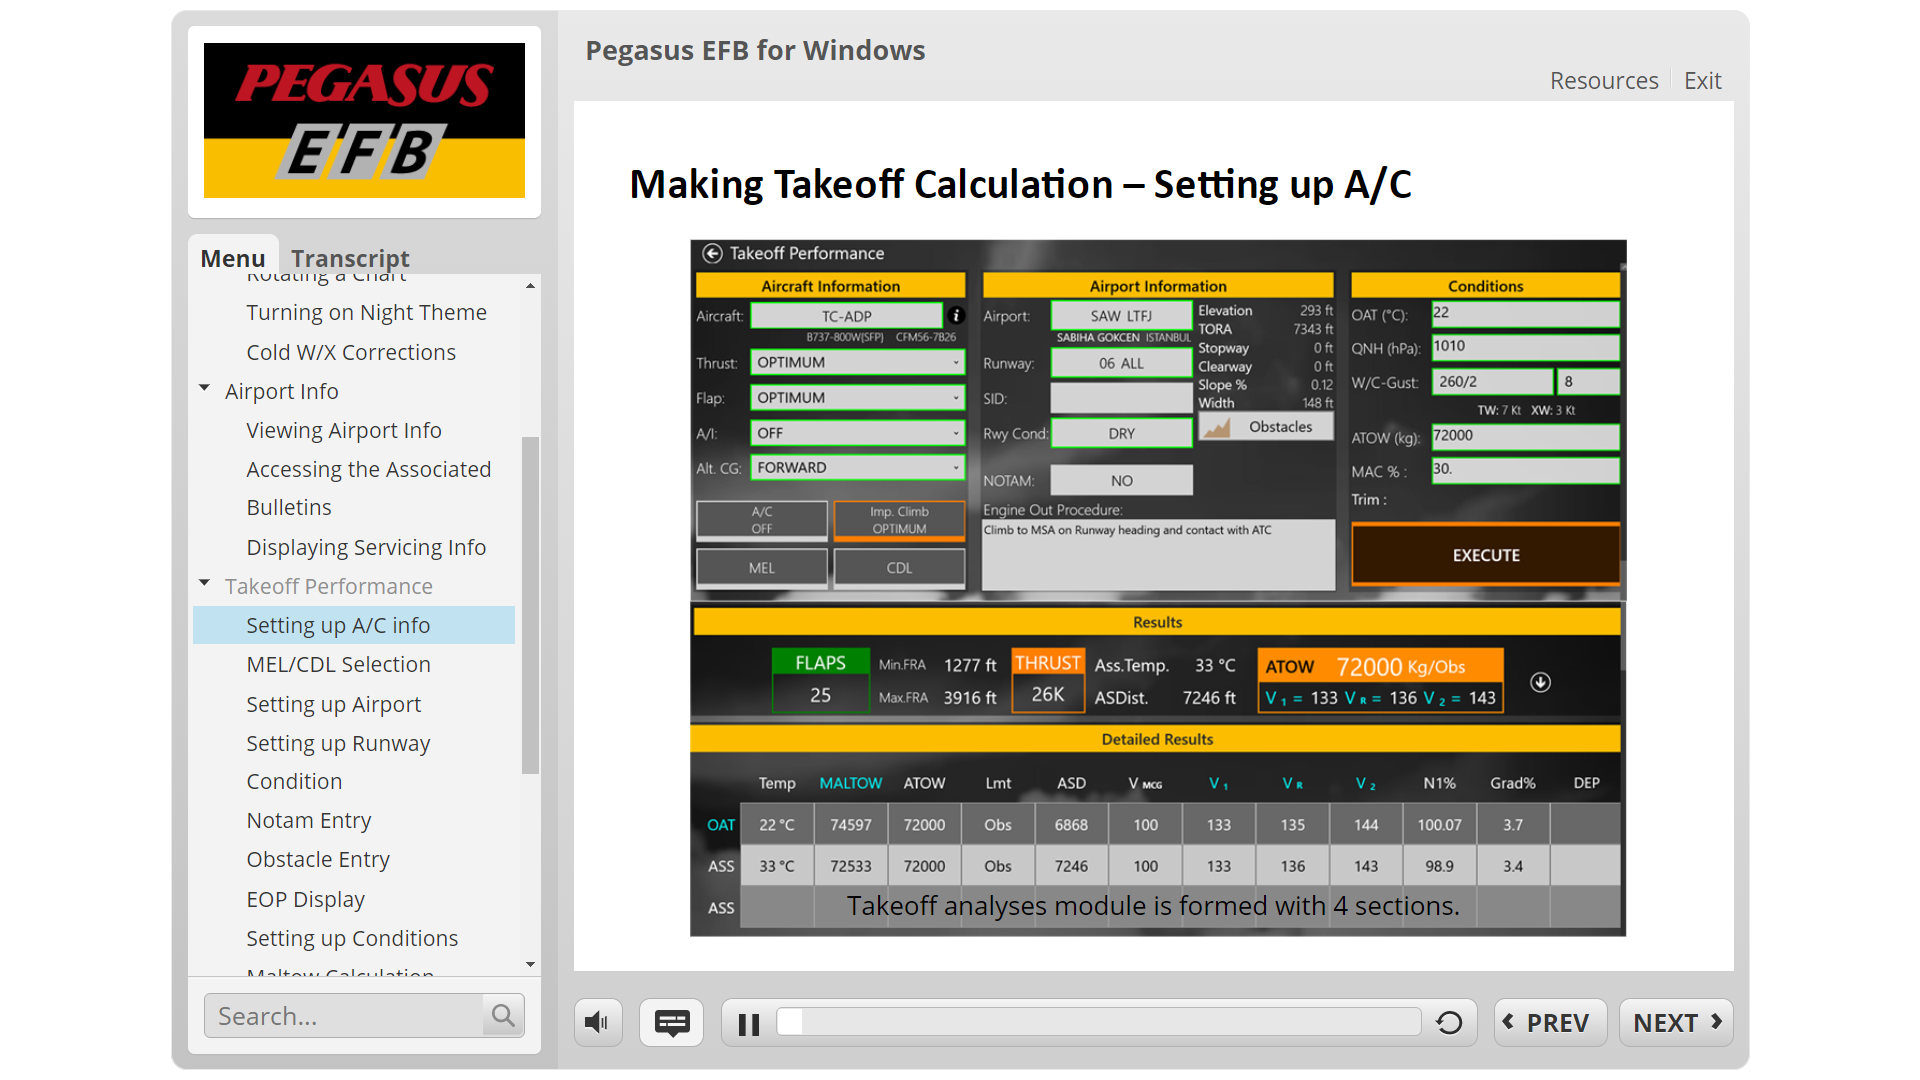Click the QNH 1010 input field
1920x1080 pixels.
(1525, 348)
